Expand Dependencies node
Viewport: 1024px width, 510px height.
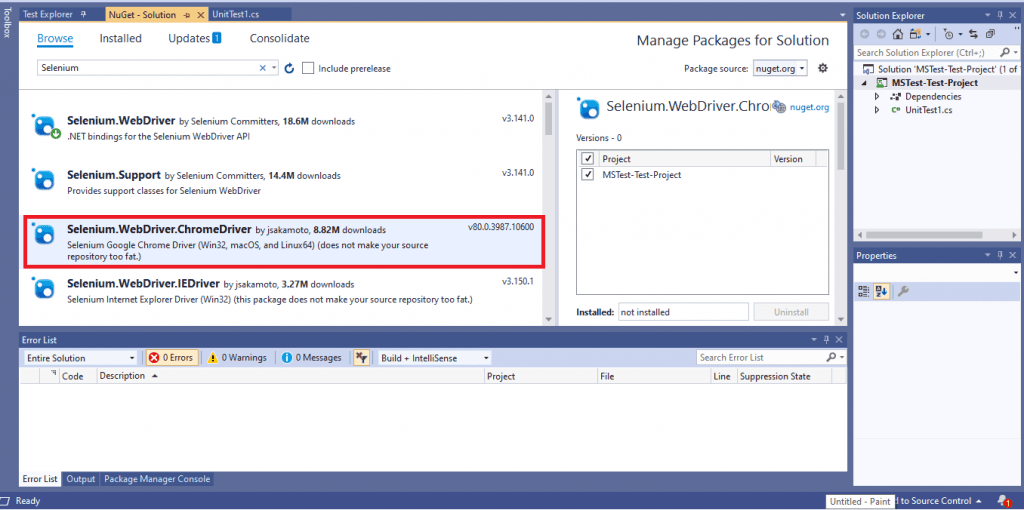click(x=877, y=97)
